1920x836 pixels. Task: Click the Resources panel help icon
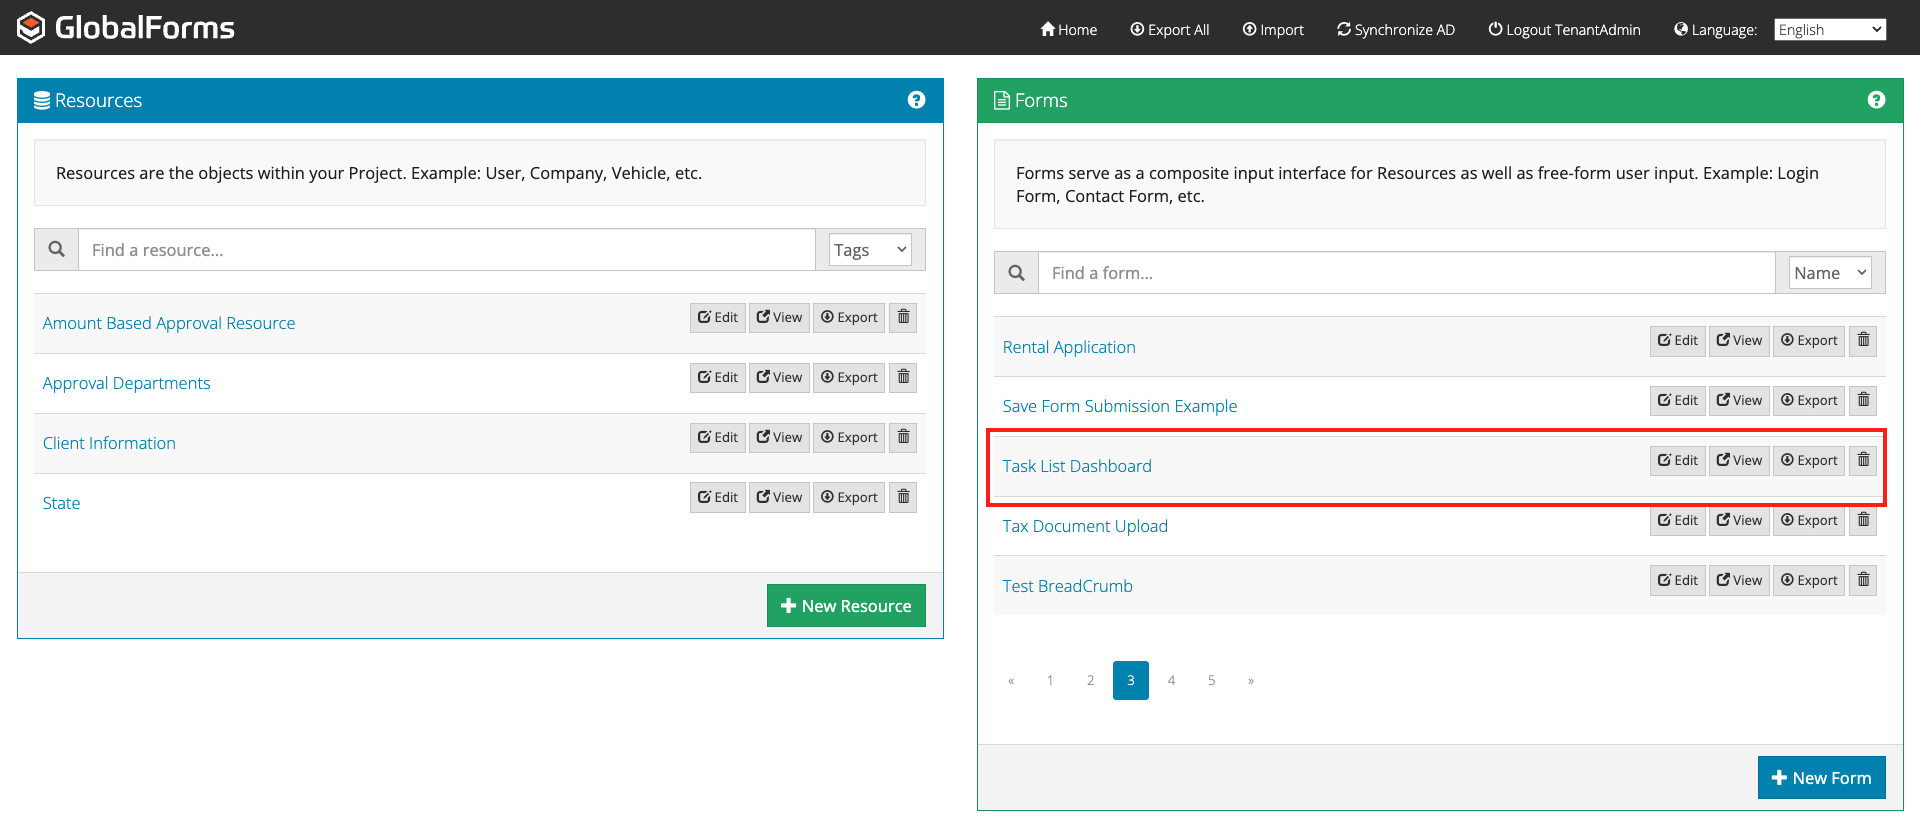[916, 100]
